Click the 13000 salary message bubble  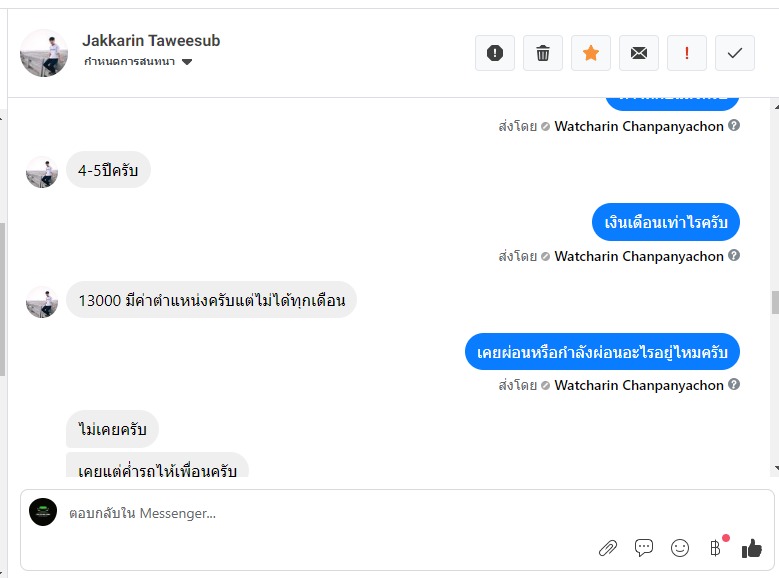click(211, 300)
